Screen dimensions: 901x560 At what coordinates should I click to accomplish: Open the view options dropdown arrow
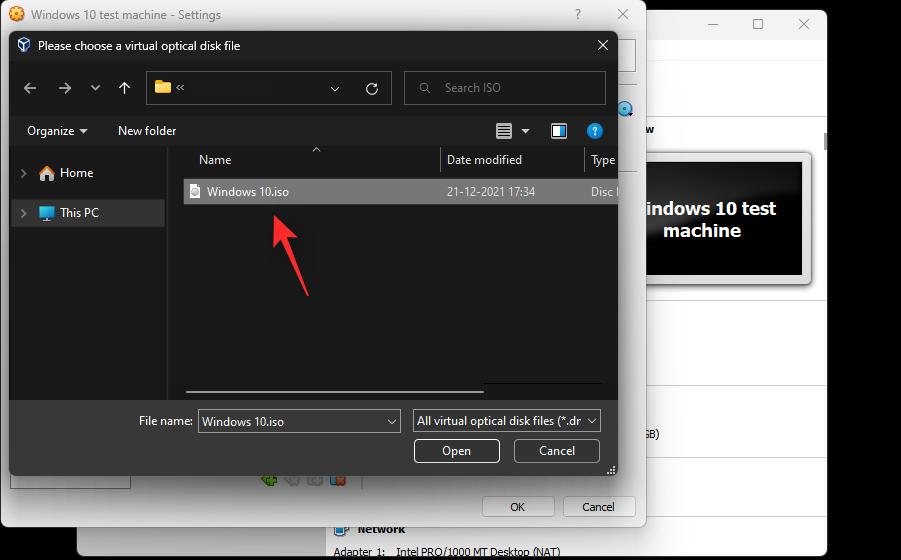coord(525,131)
